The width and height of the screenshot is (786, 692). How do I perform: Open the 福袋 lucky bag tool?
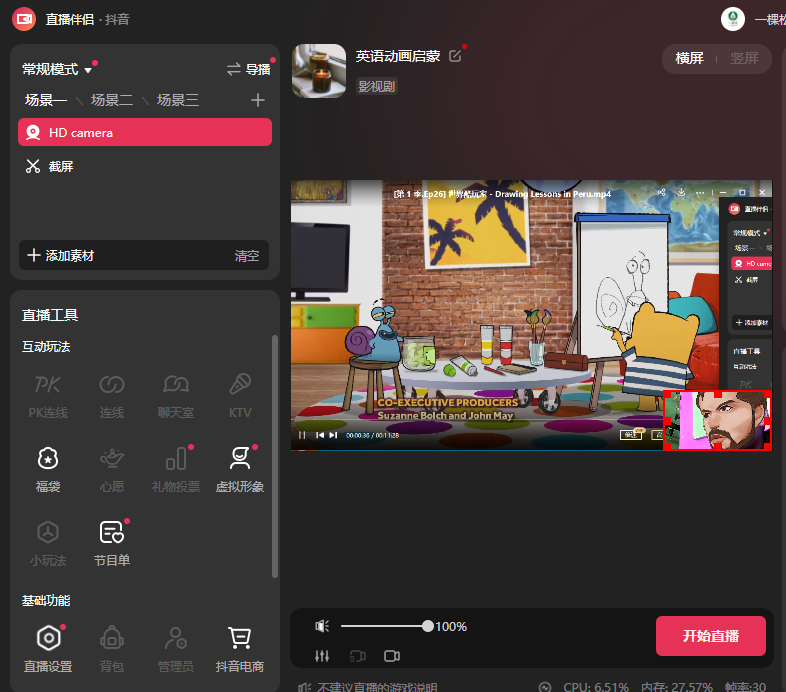[x=48, y=470]
